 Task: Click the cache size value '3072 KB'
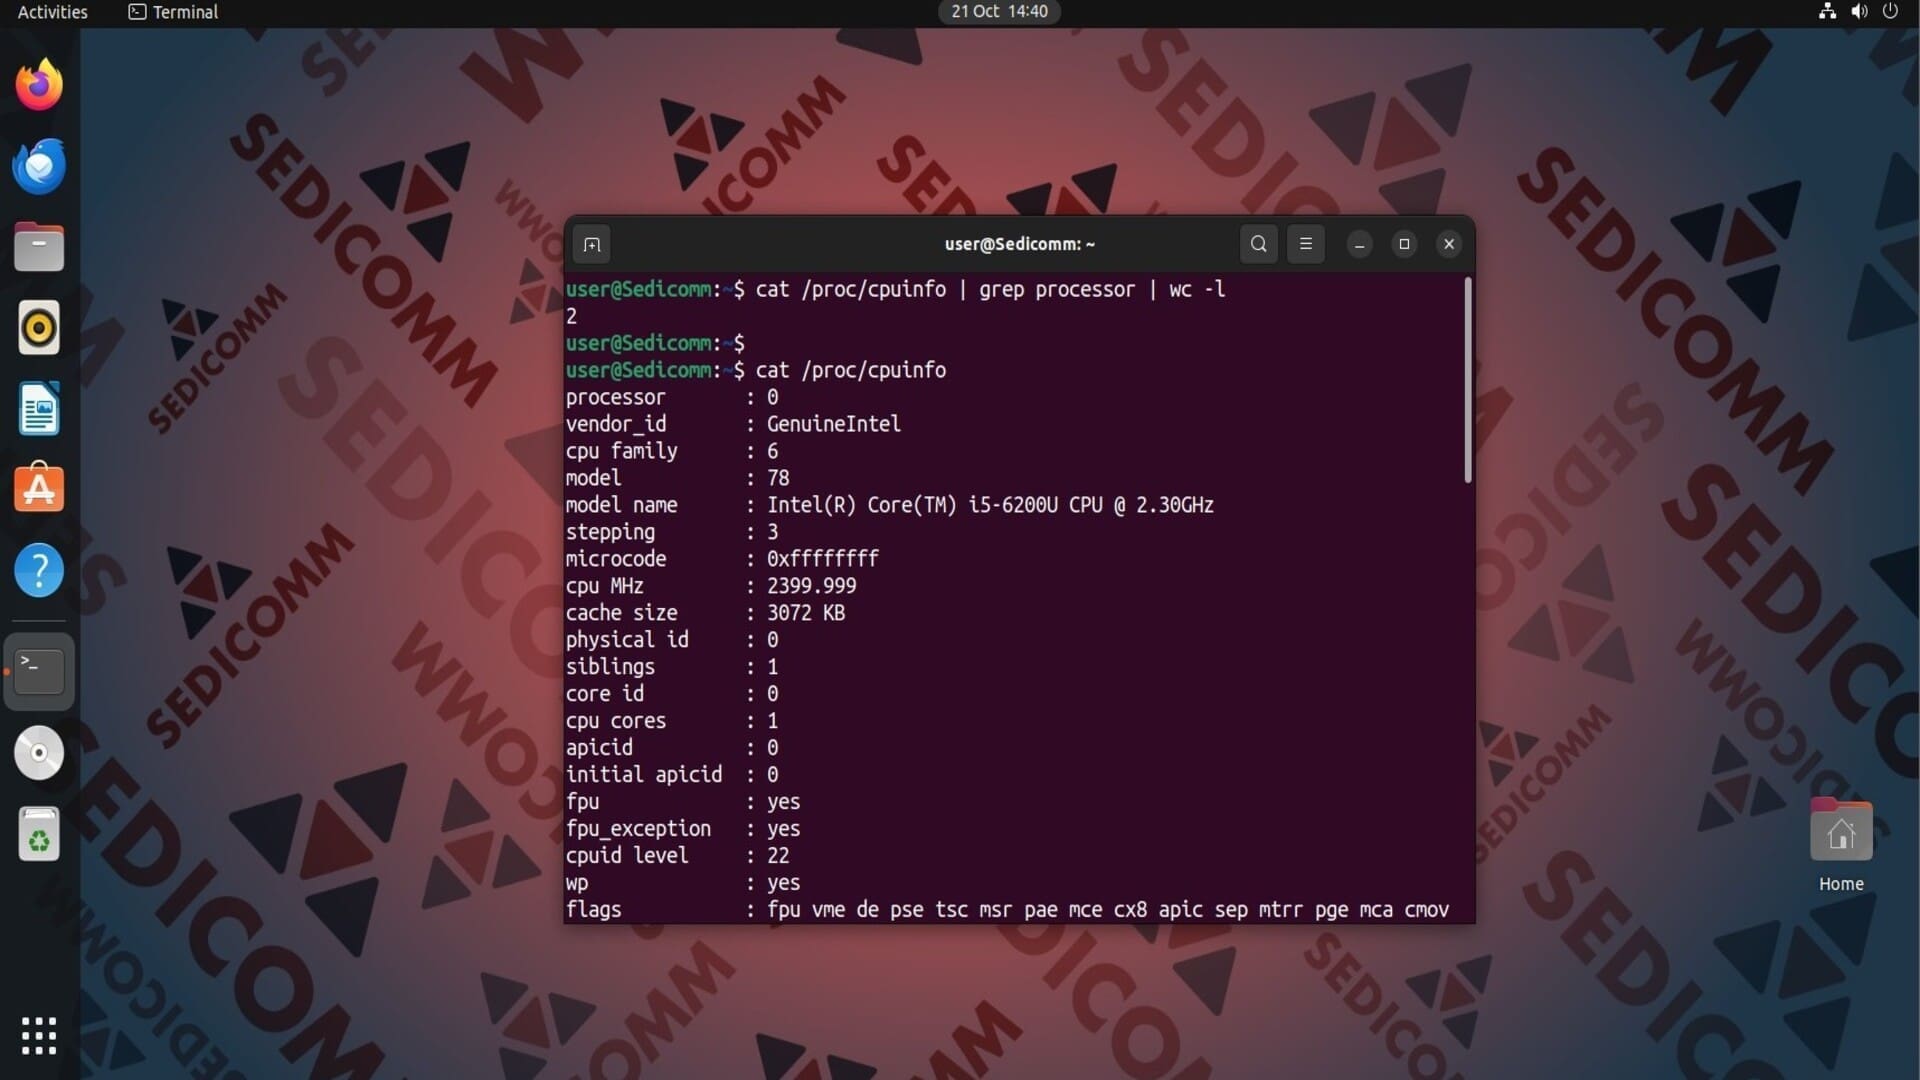coord(805,613)
